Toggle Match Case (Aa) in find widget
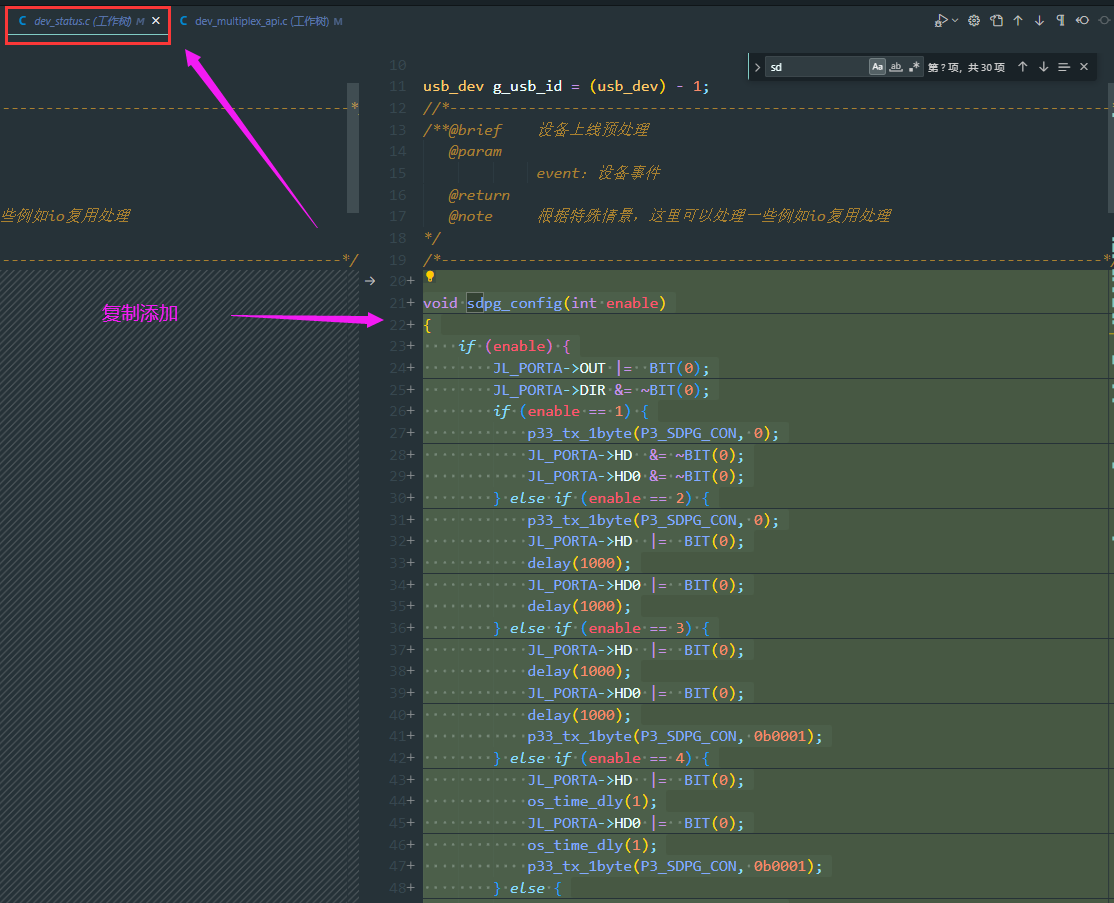 click(877, 67)
